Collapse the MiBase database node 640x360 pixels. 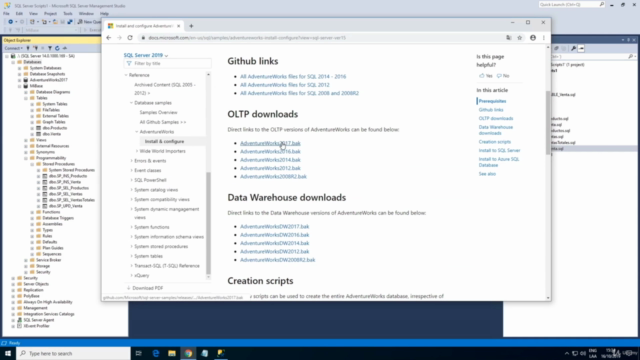click(19, 86)
